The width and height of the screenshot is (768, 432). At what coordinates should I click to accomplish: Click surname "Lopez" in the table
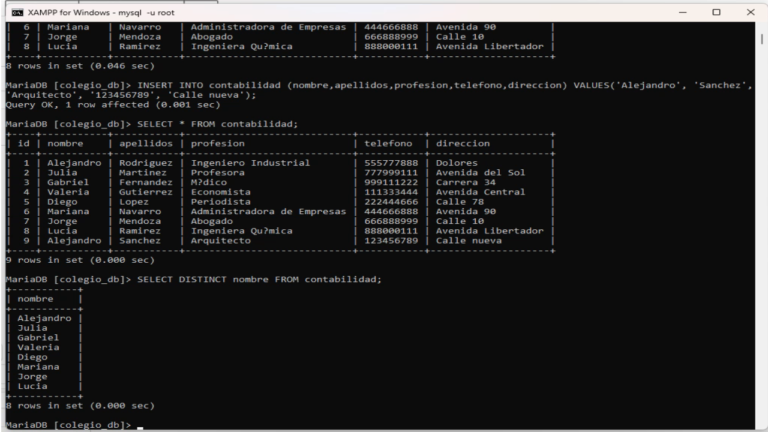134,202
